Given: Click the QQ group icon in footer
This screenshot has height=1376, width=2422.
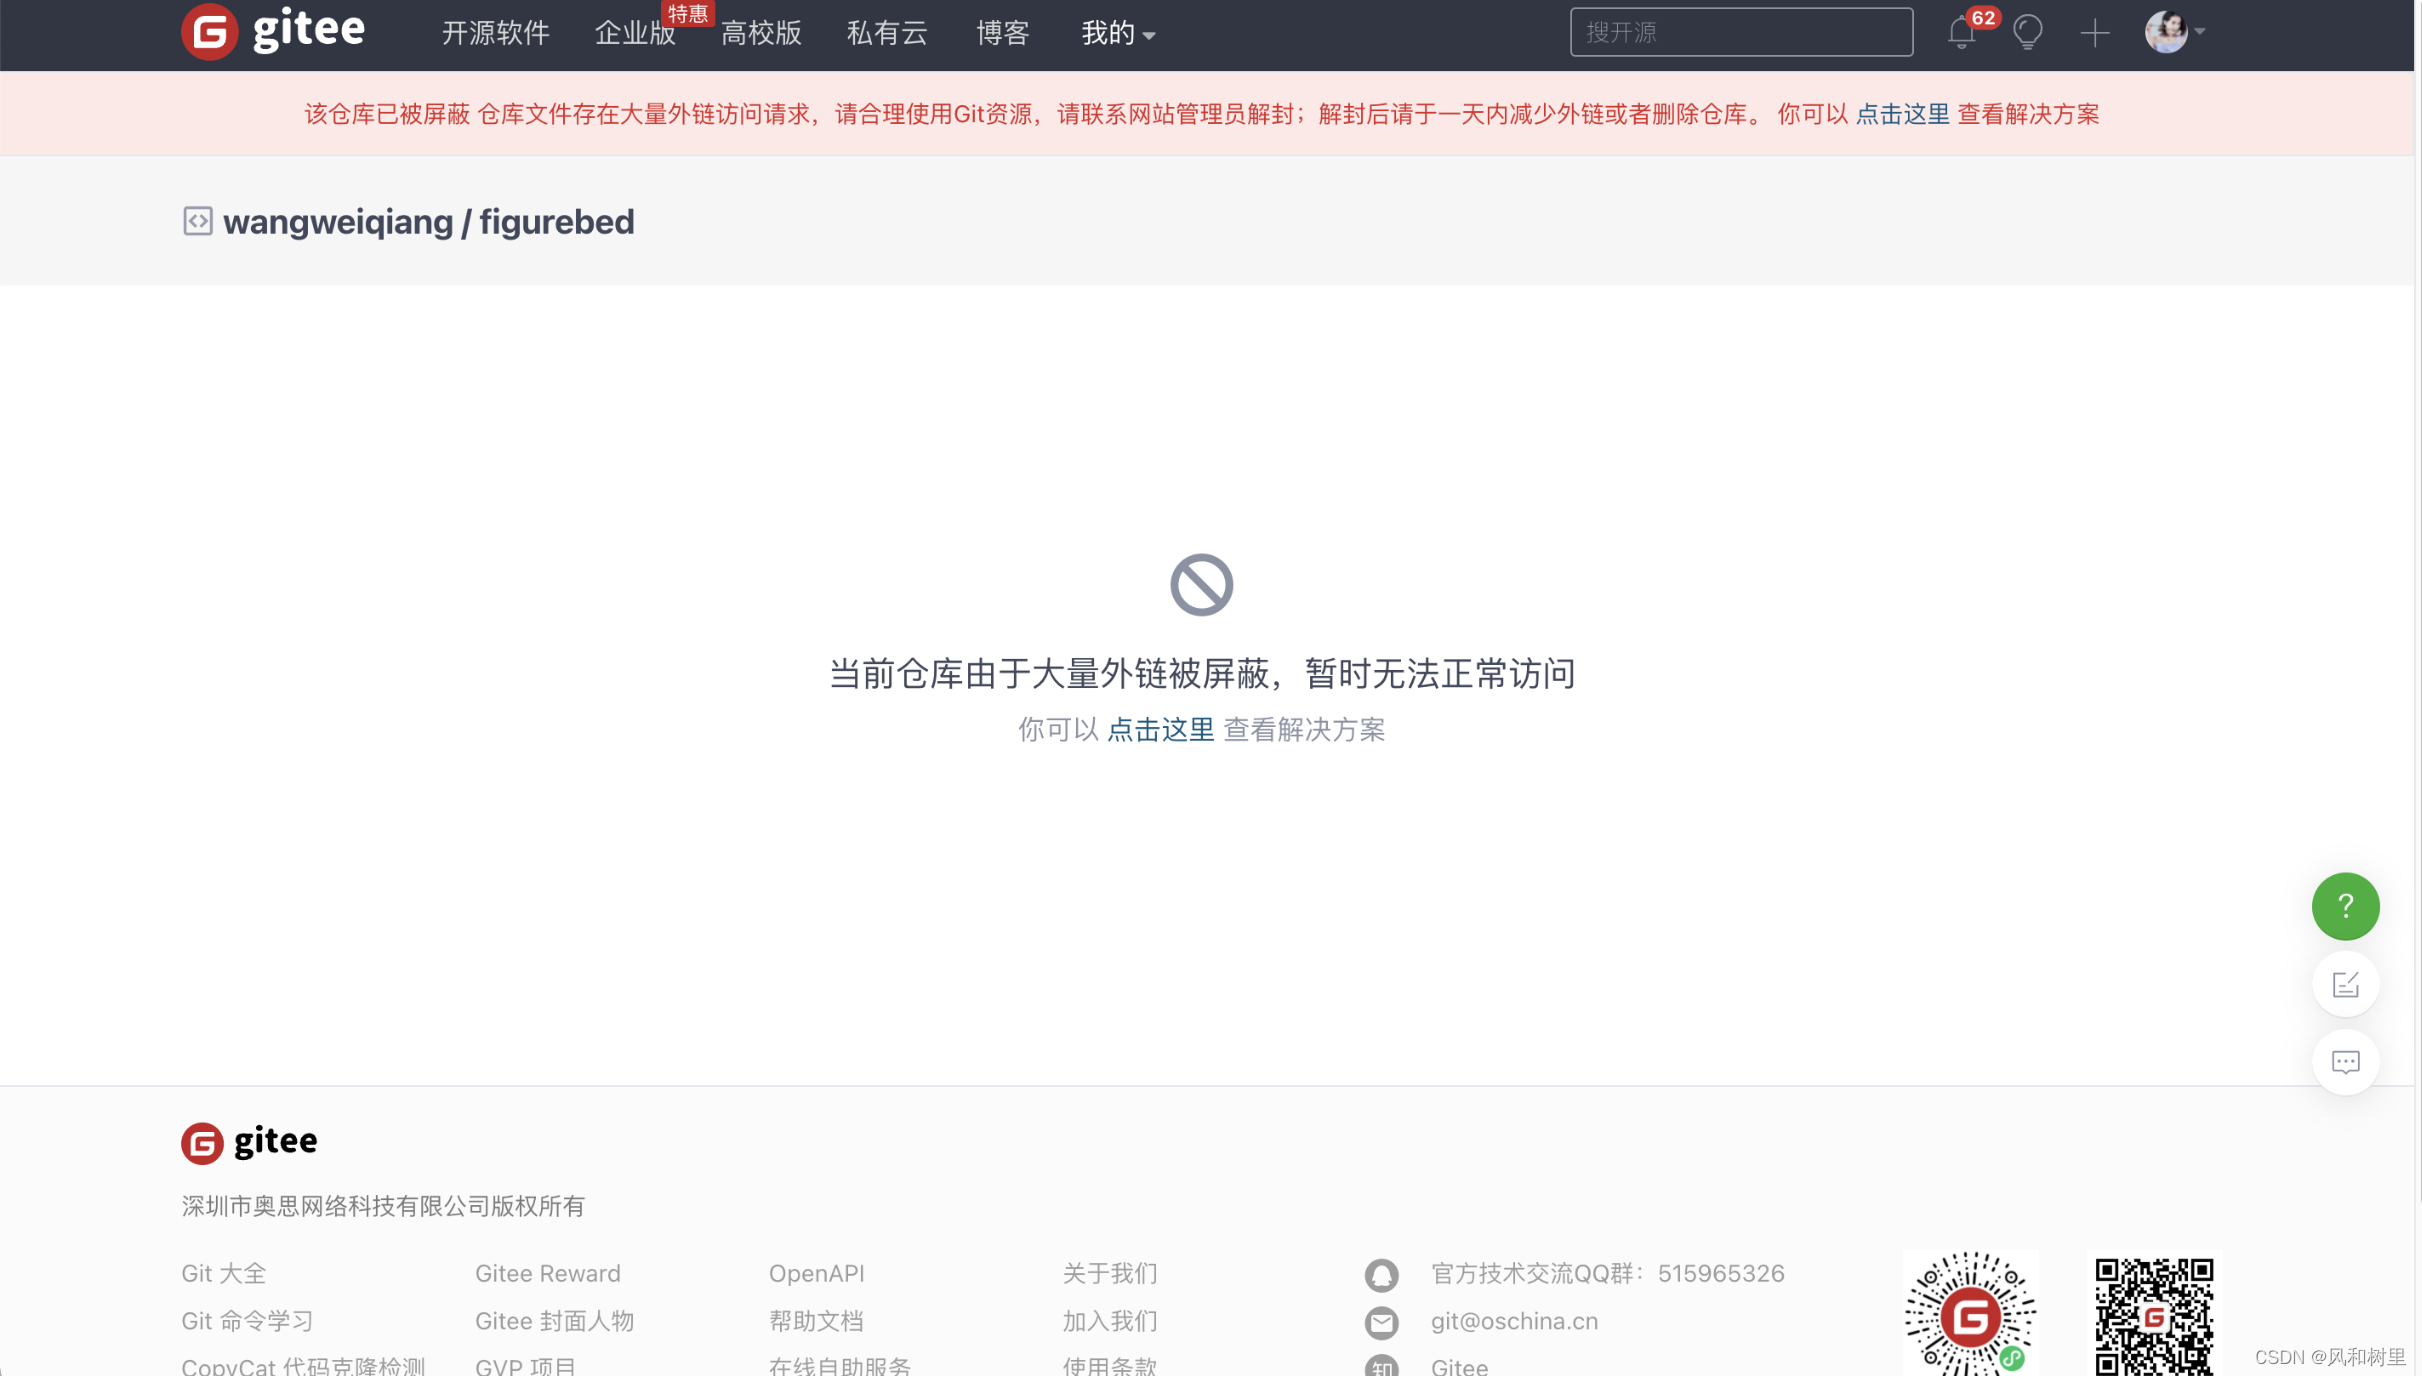Looking at the screenshot, I should tap(1381, 1275).
